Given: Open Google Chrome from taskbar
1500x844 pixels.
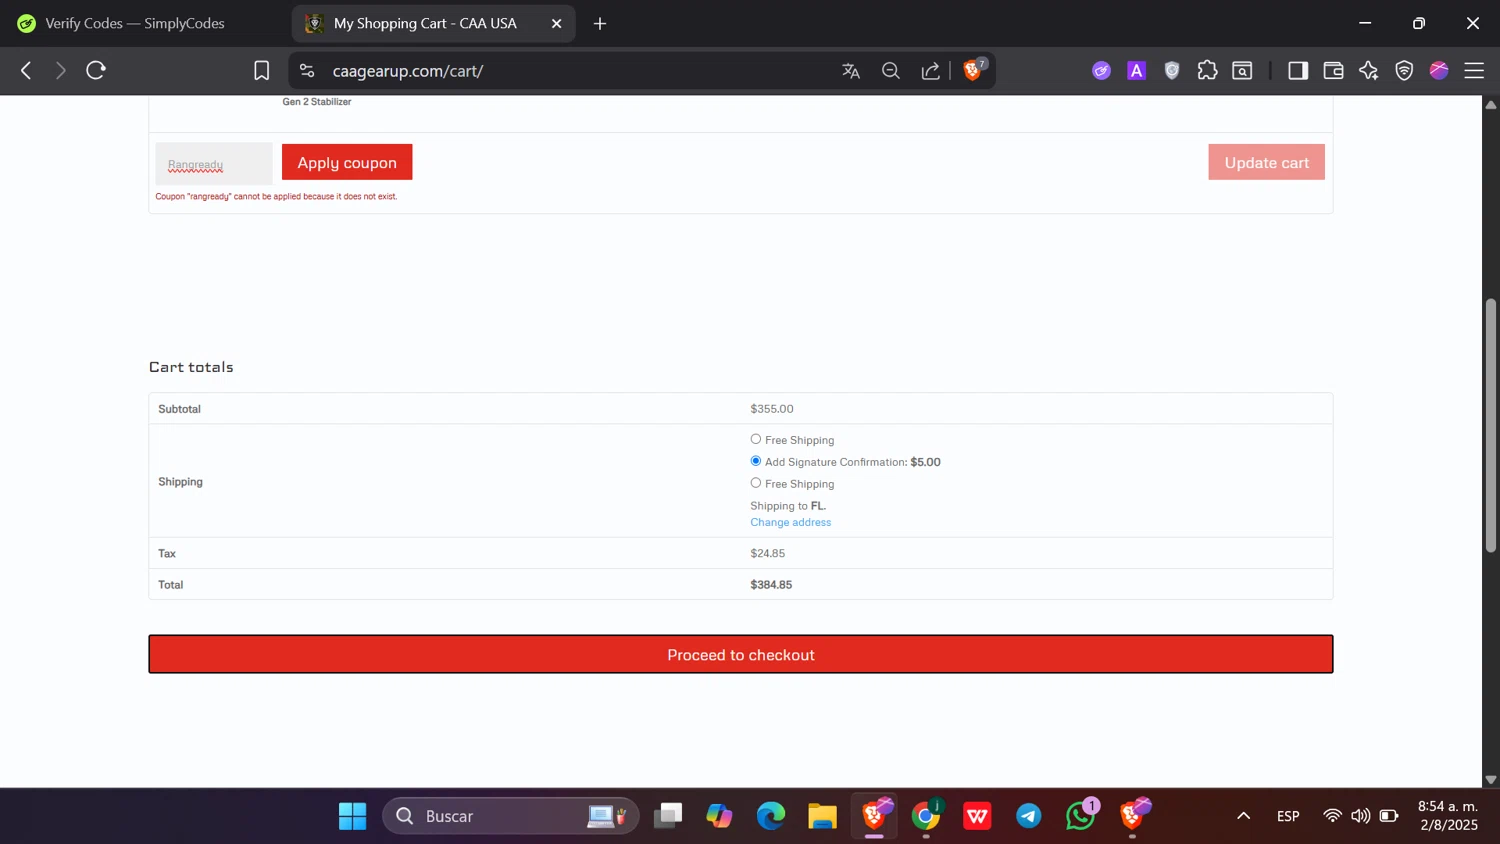Looking at the screenshot, I should point(926,816).
